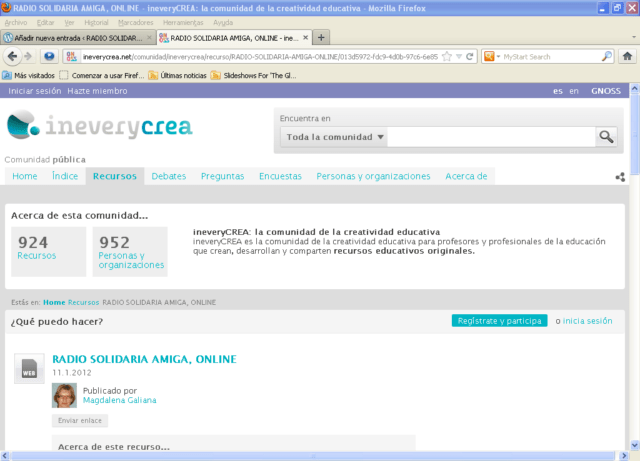The width and height of the screenshot is (640, 461).
Task: Open the Historial menu
Action: pyautogui.click(x=97, y=21)
